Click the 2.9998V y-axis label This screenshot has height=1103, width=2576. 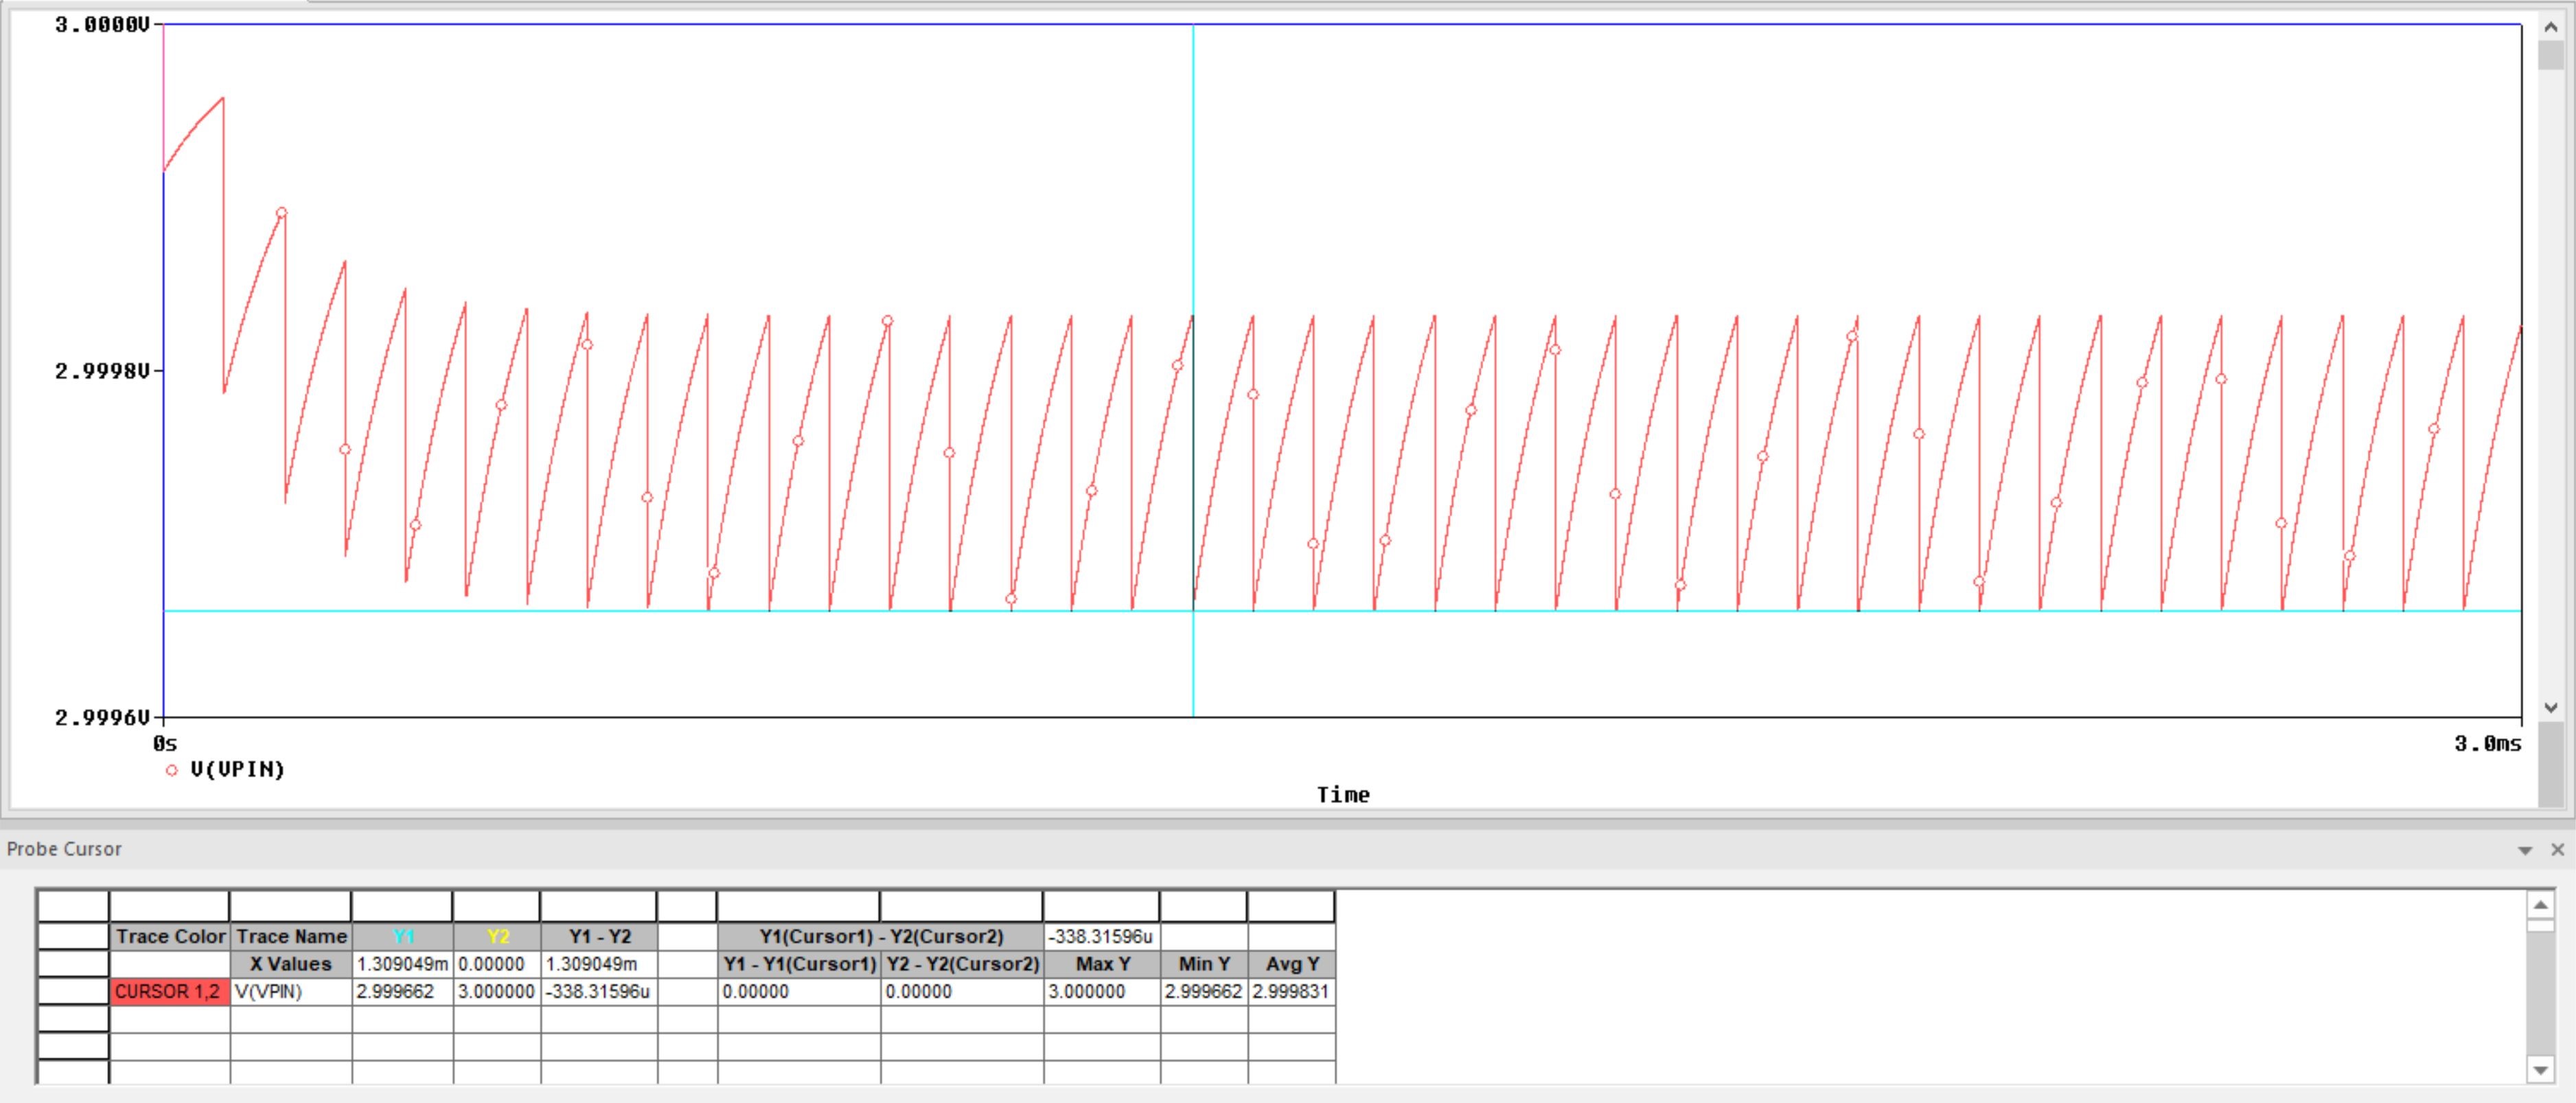click(102, 371)
